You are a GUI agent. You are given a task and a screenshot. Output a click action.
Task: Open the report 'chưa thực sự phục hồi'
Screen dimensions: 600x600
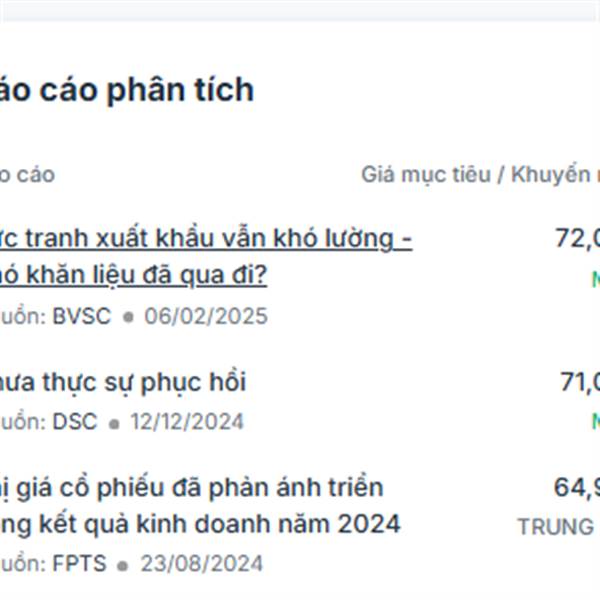click(123, 382)
